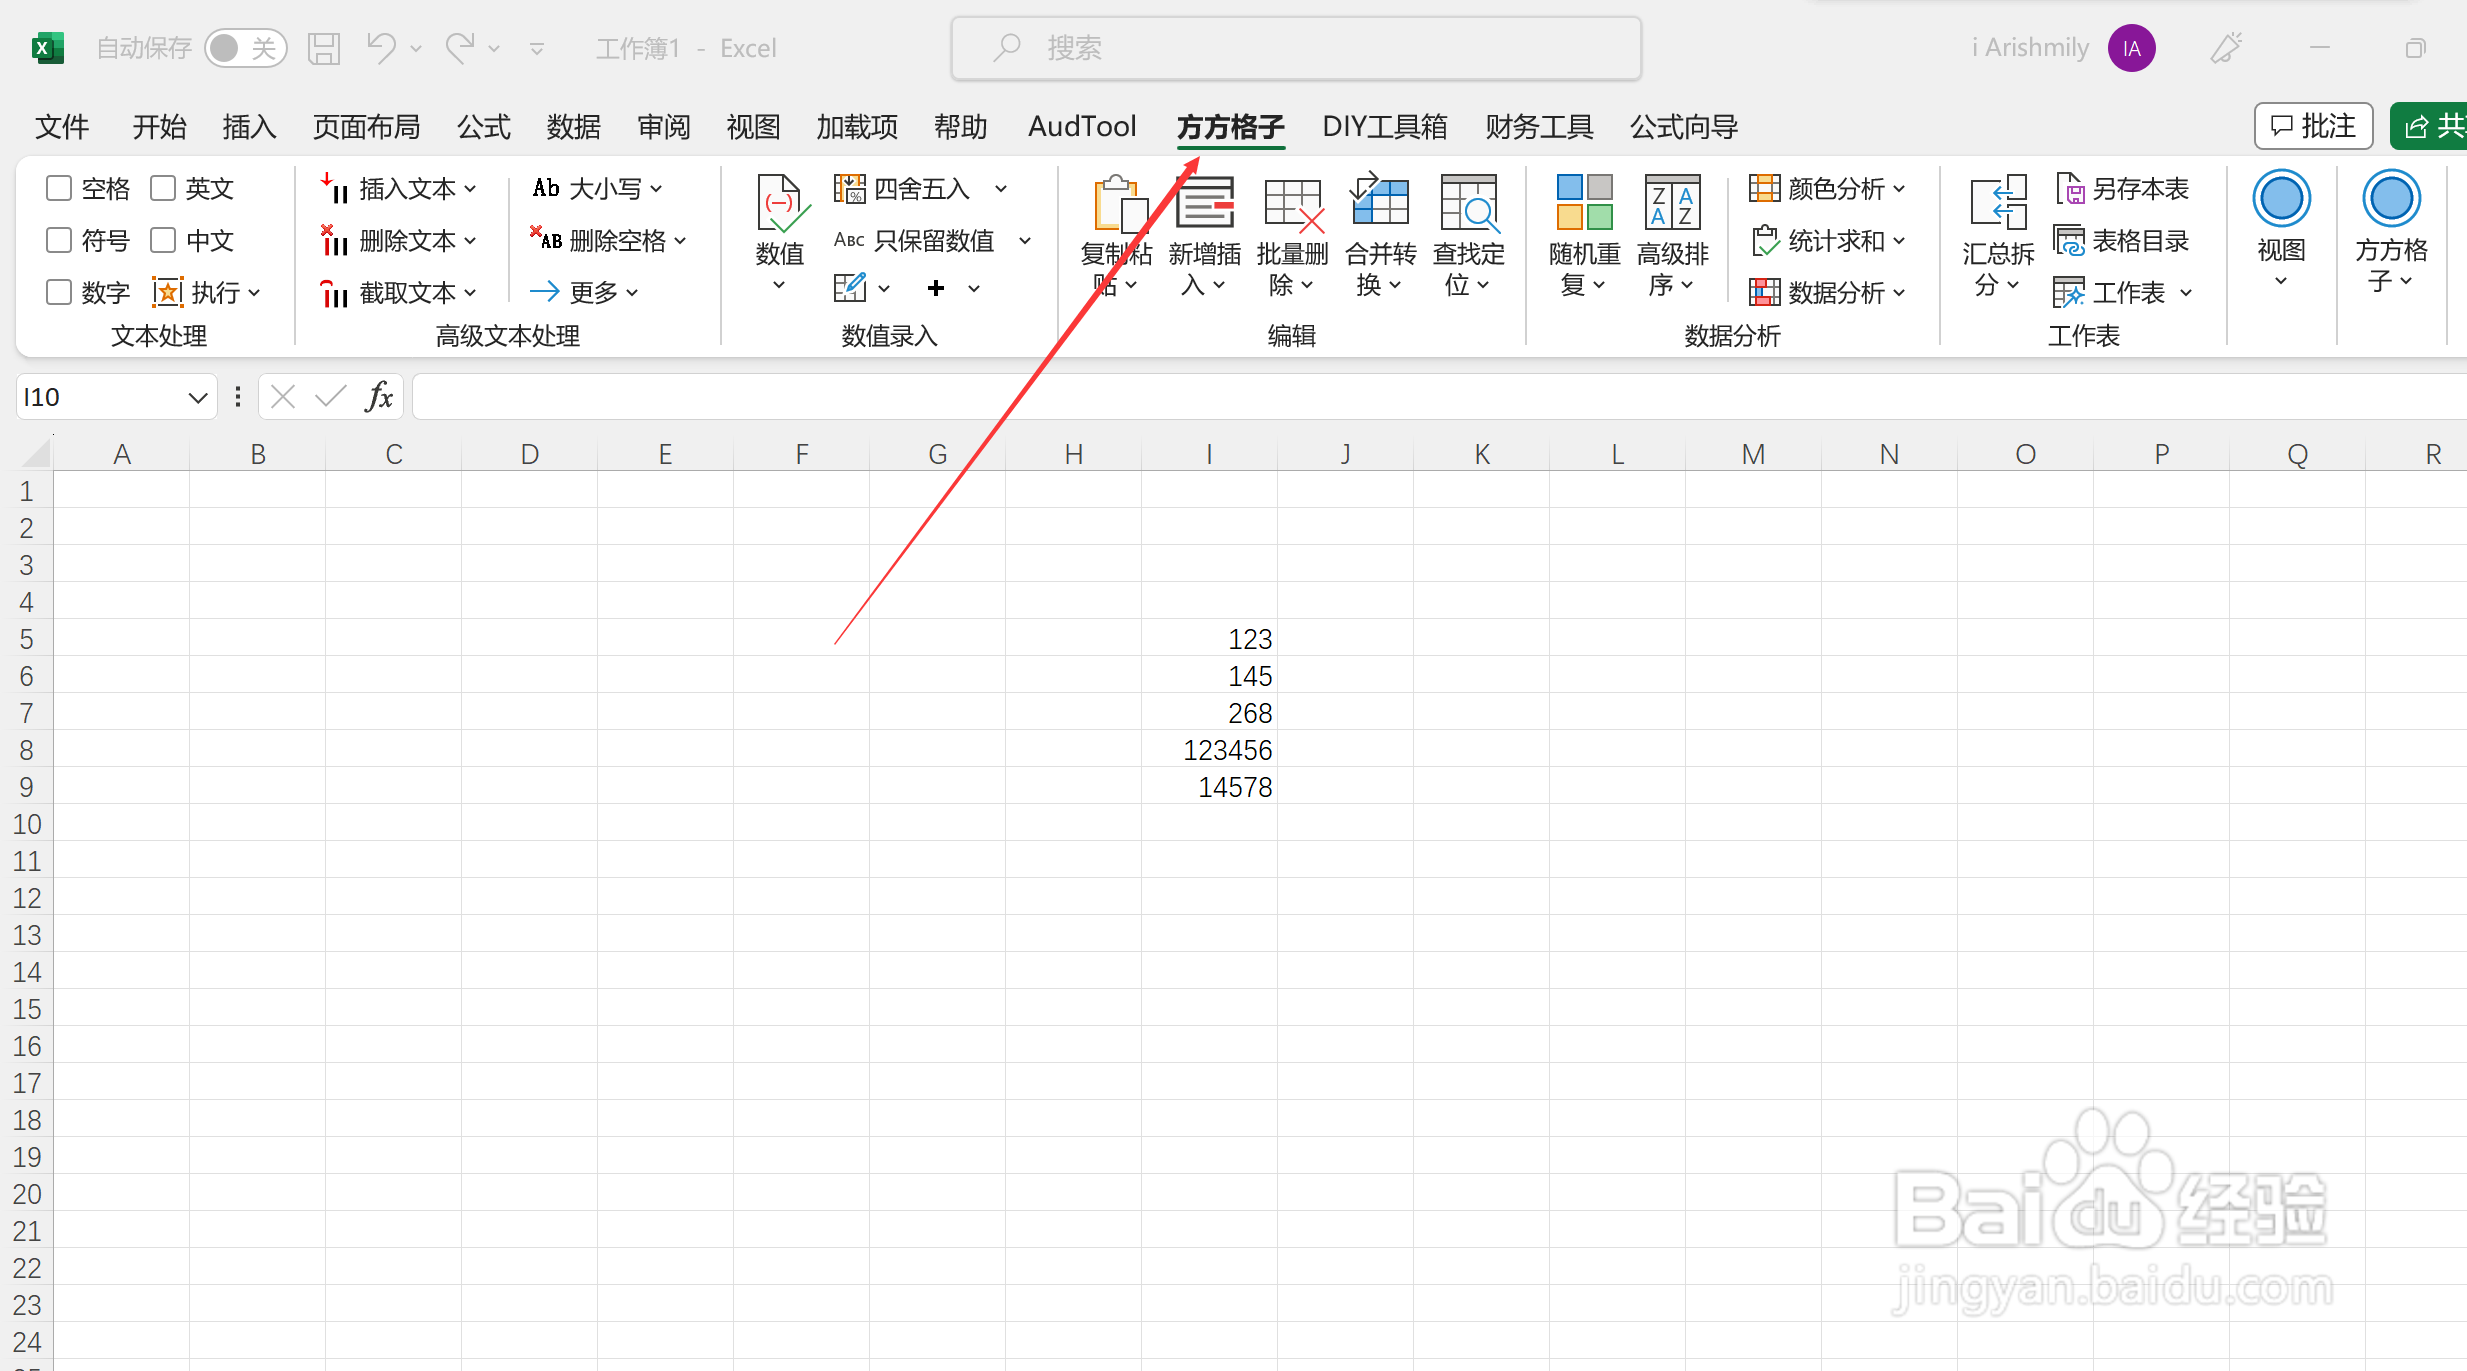Select row 10 header
2467x1371 pixels.
coord(27,824)
